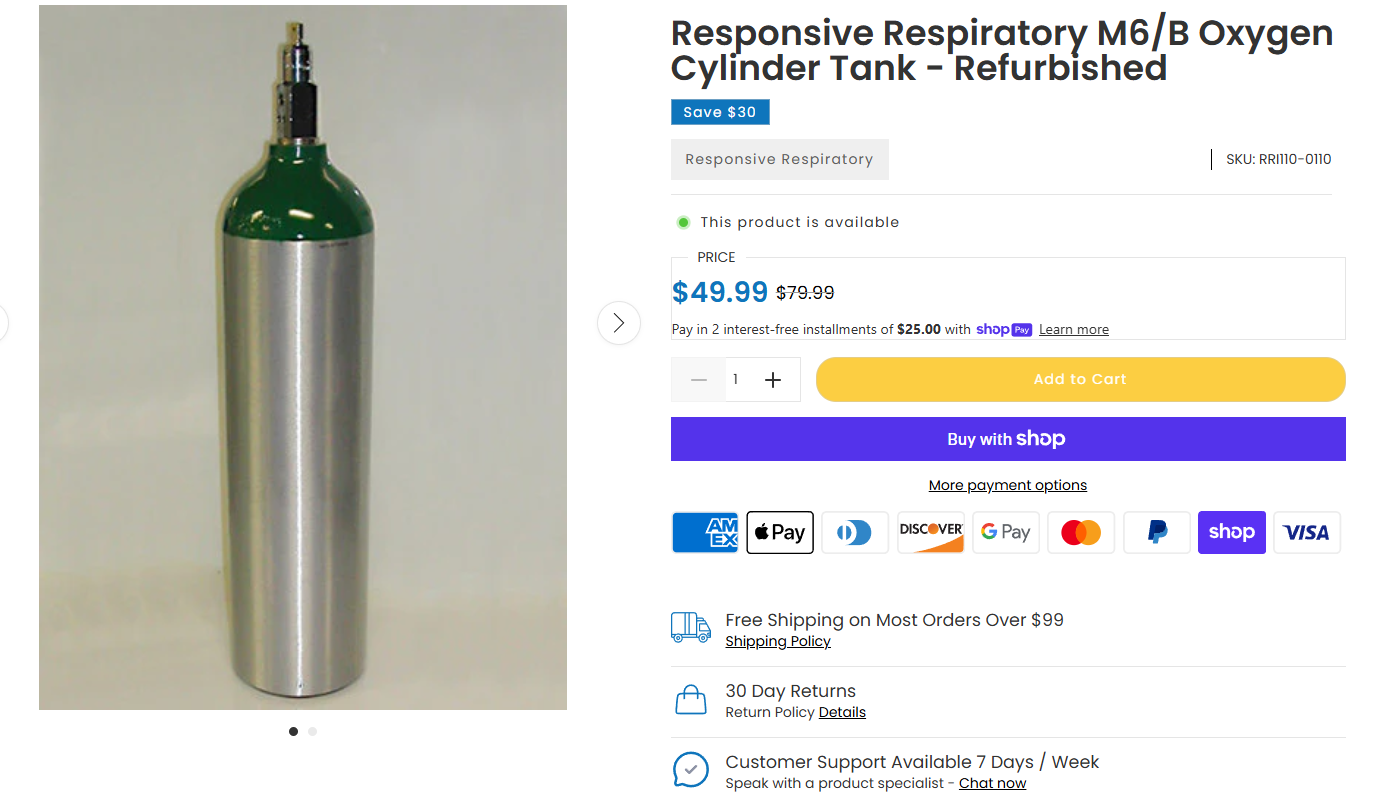Click the delivery truck shipping icon
Screen dimensions: 1400x803
(x=691, y=628)
